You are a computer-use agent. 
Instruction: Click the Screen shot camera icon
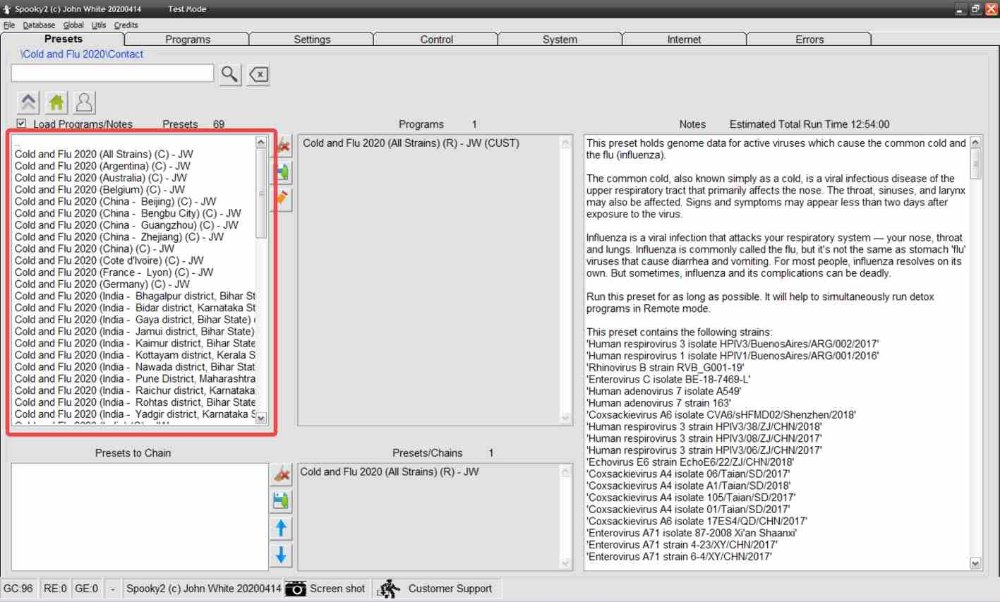pyautogui.click(x=296, y=589)
